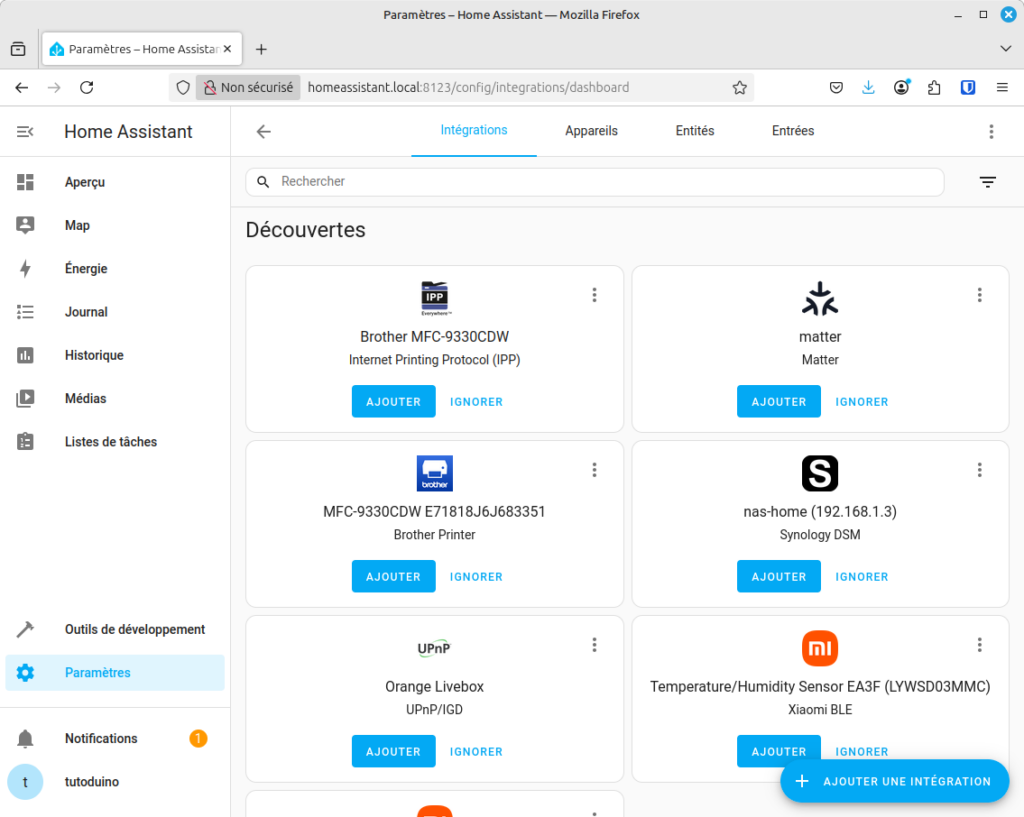Viewport: 1024px width, 817px height.
Task: Click the Matter logo icon
Action: [820, 298]
